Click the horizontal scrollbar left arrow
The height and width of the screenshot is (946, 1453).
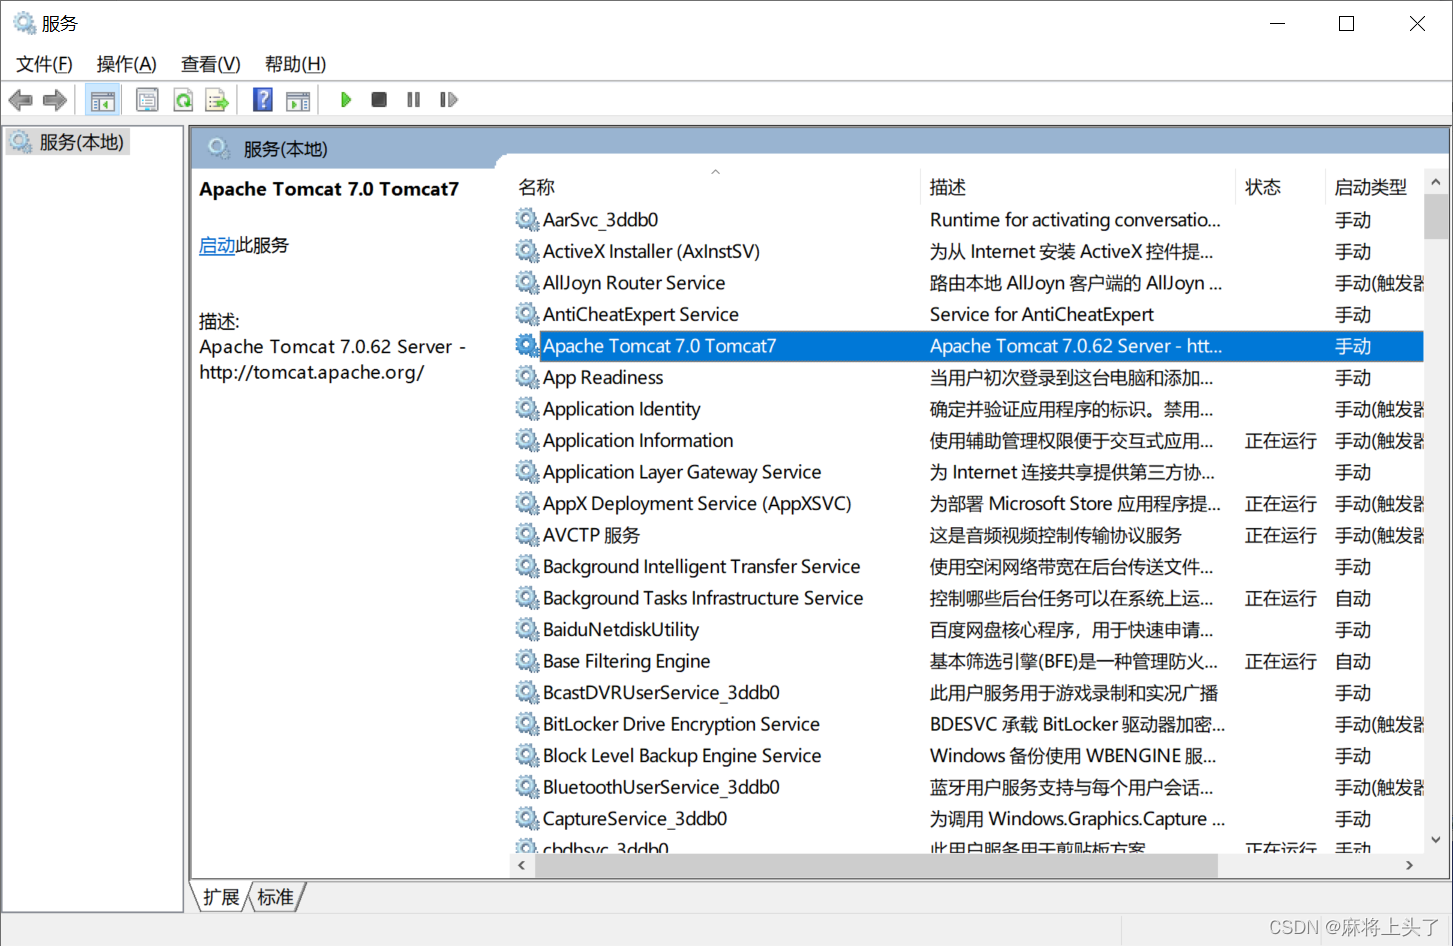coord(522,865)
